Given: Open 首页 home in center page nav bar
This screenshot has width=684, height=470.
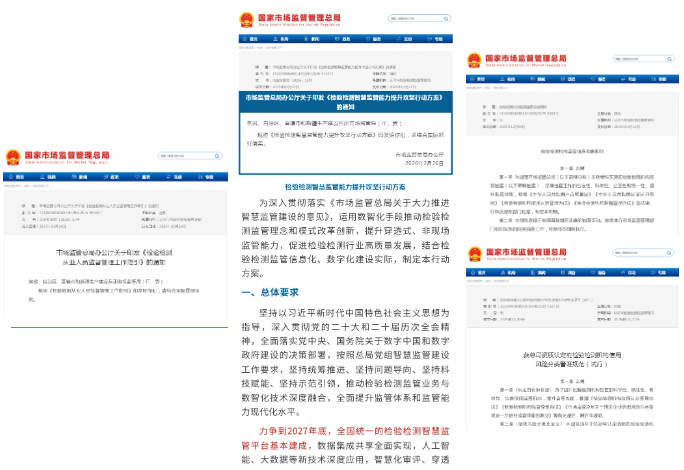Looking at the screenshot, I should [x=251, y=39].
